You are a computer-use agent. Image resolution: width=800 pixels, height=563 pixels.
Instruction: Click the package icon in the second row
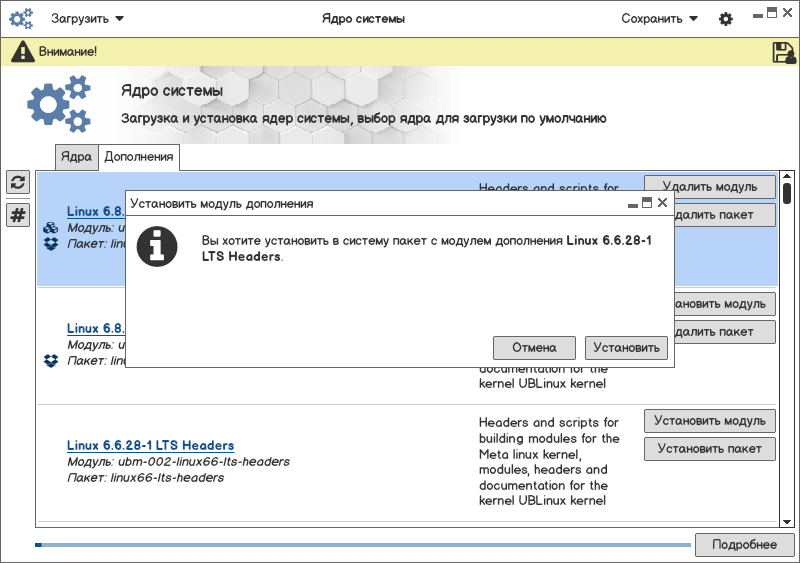(51, 361)
